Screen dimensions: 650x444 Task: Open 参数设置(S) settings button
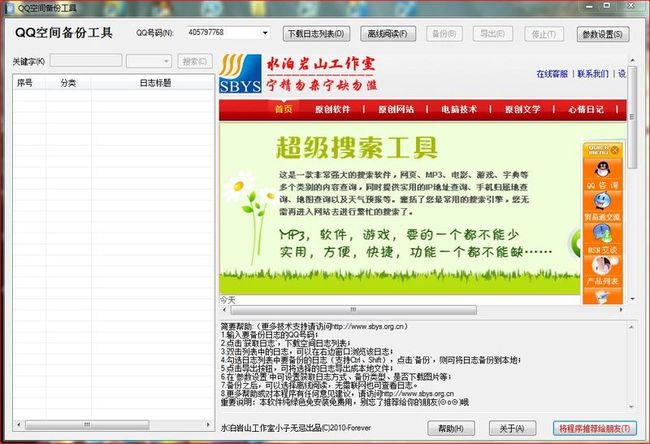coord(603,34)
